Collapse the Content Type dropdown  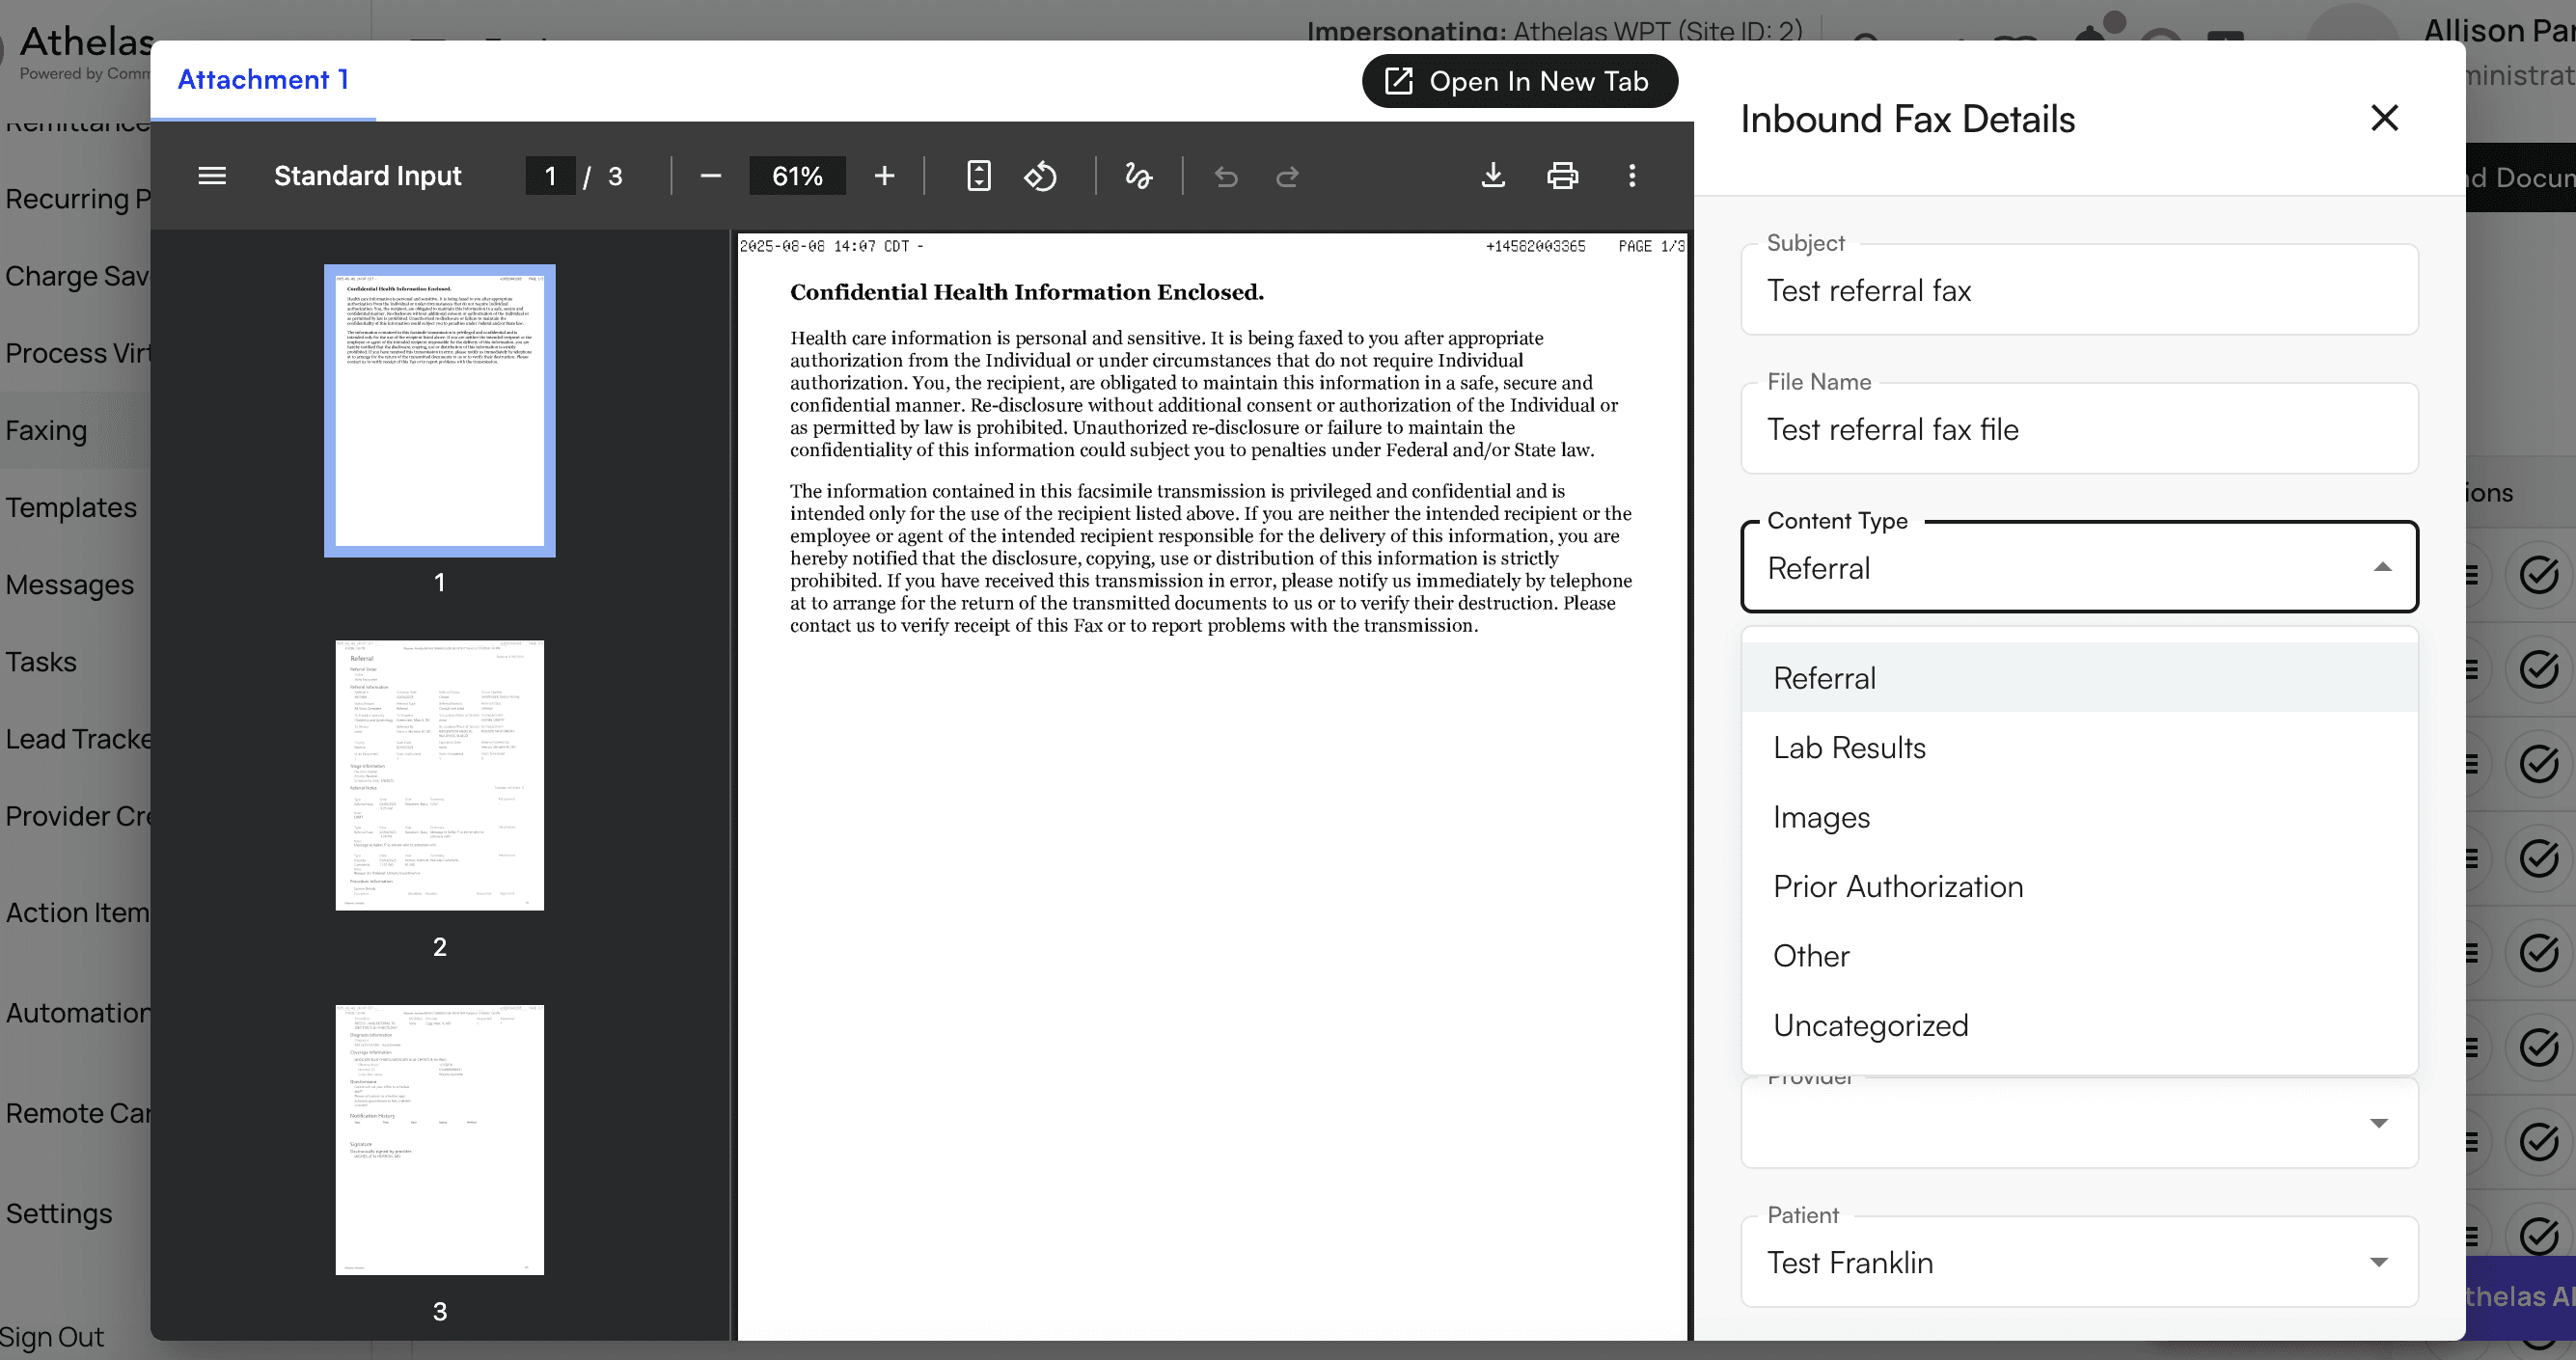(x=2382, y=567)
